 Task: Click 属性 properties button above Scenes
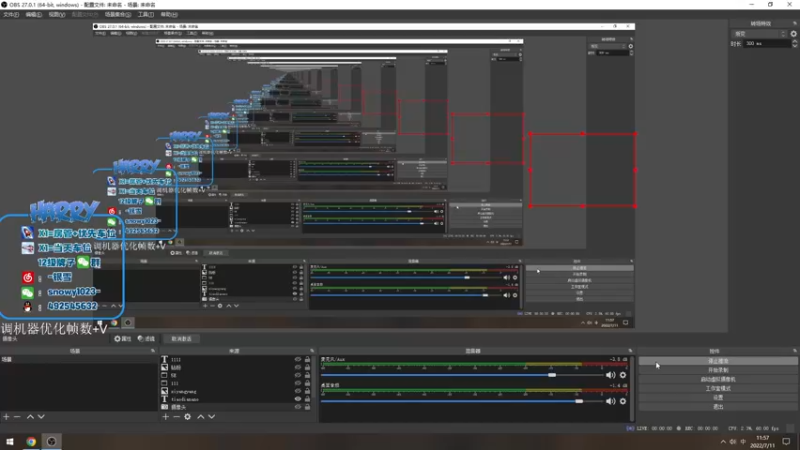pos(123,339)
